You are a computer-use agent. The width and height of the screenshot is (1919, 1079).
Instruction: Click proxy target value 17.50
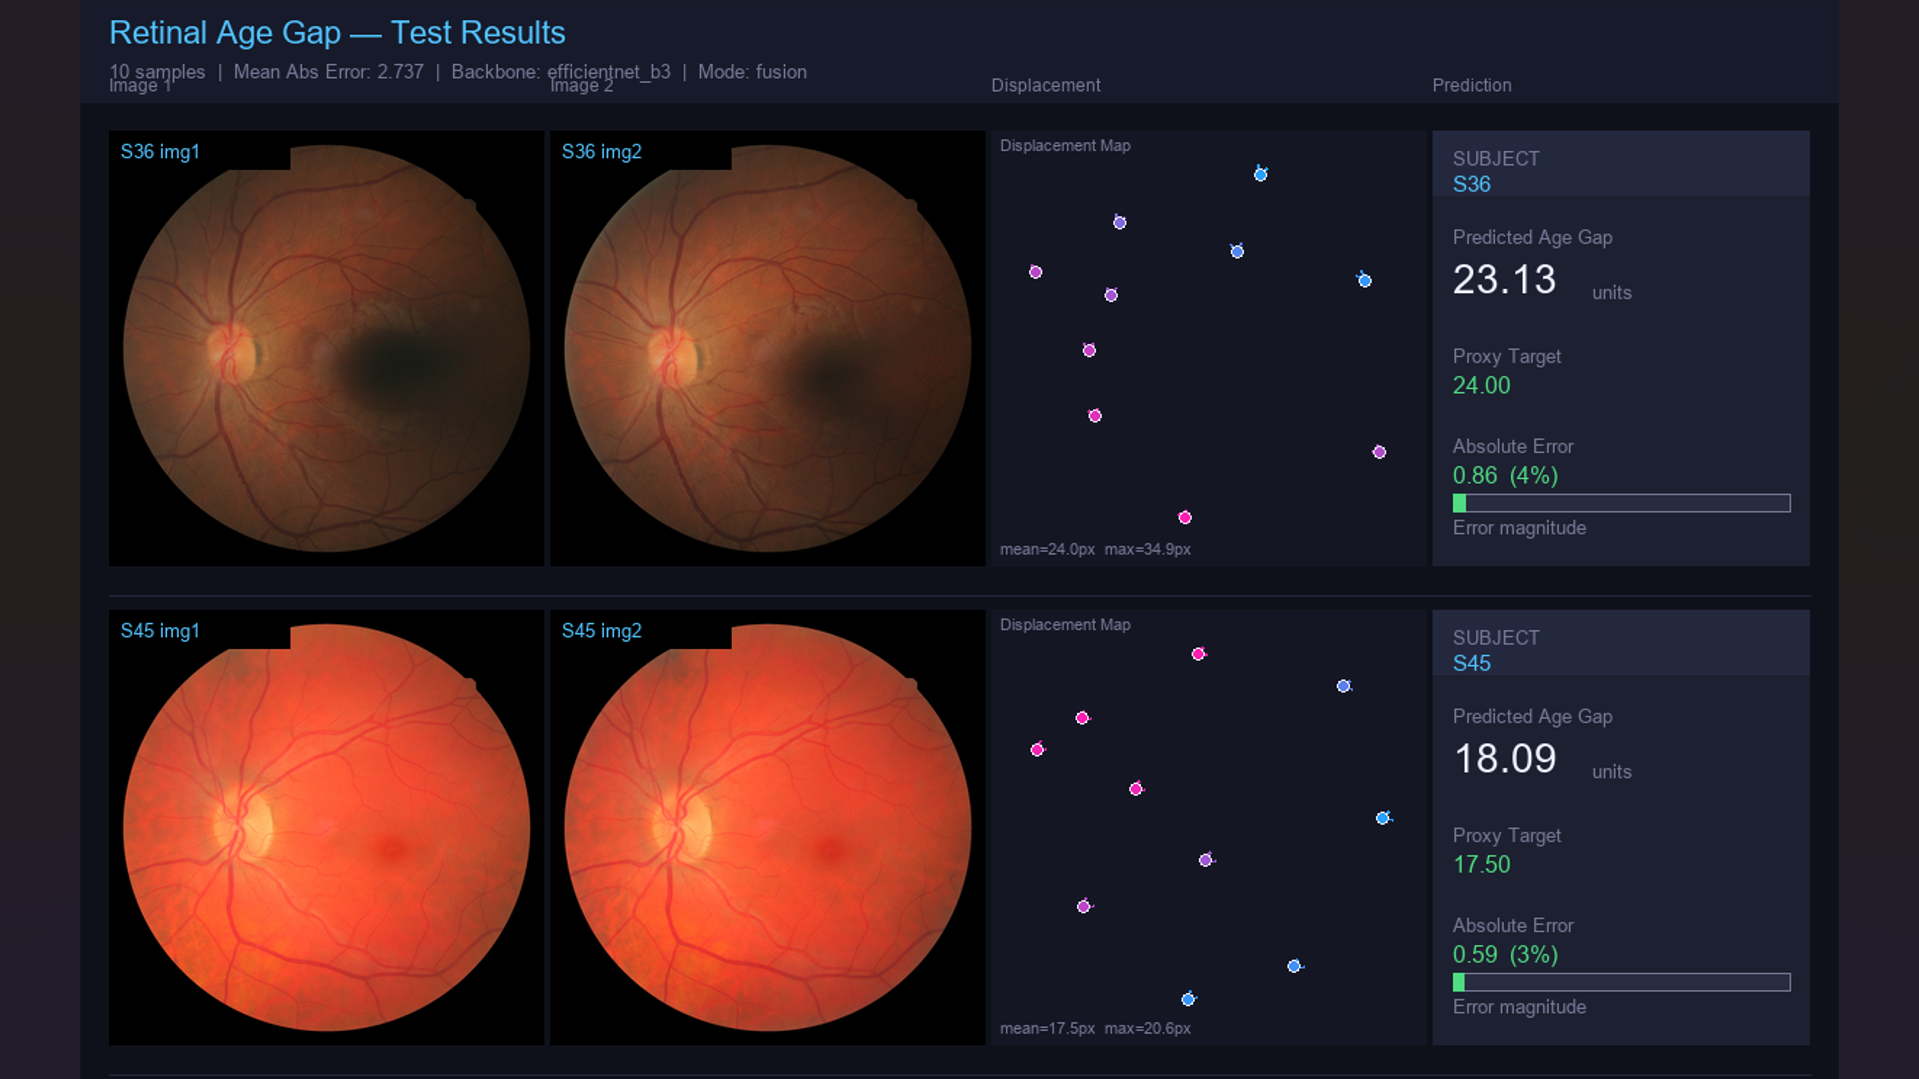click(1481, 864)
